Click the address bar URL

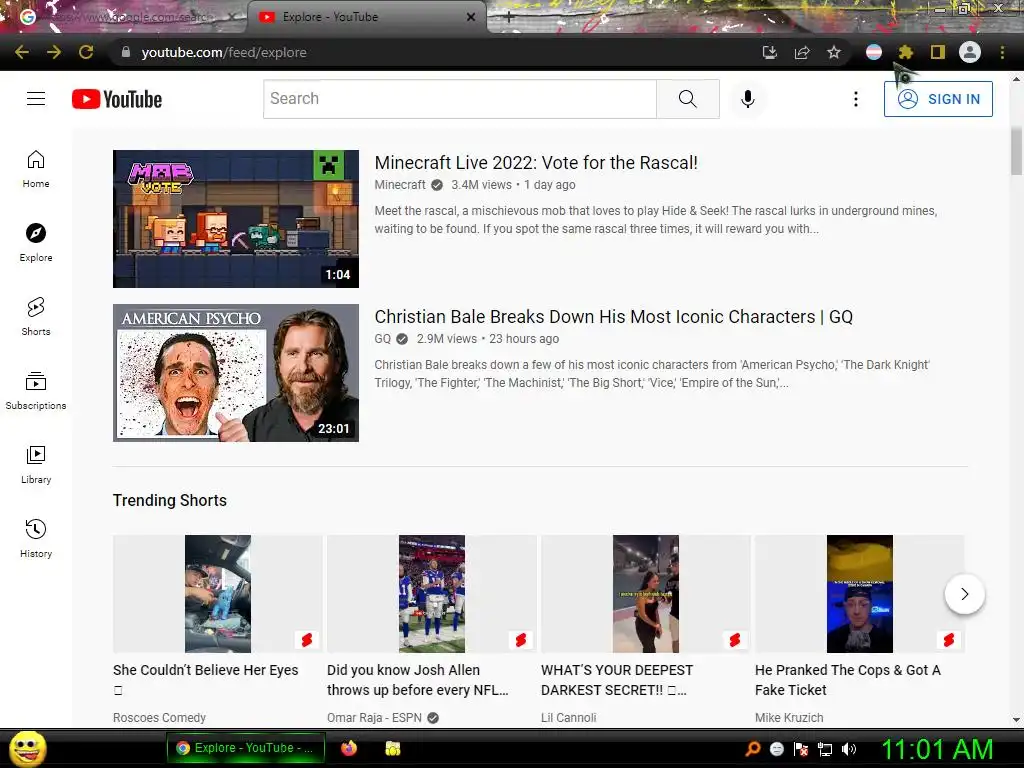[x=224, y=52]
